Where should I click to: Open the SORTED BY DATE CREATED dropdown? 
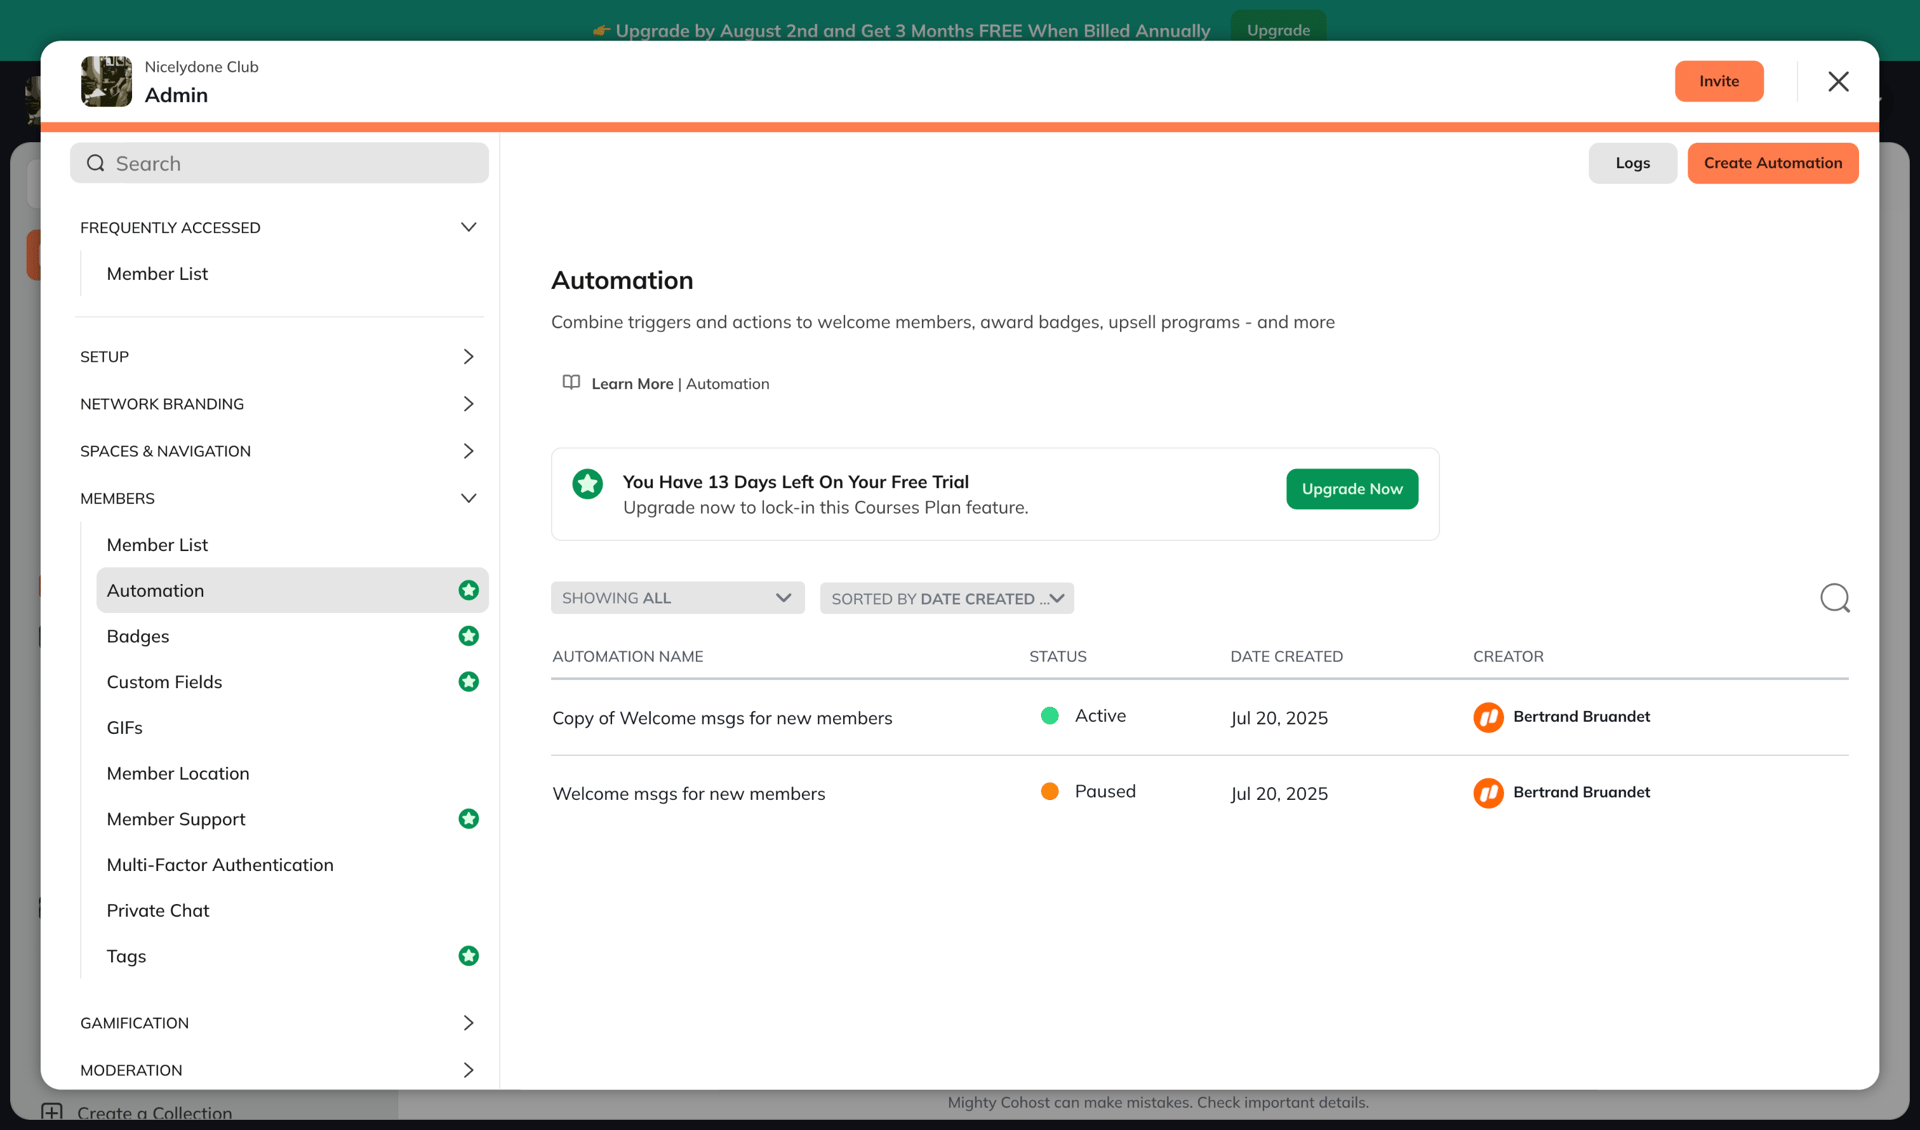coord(946,598)
